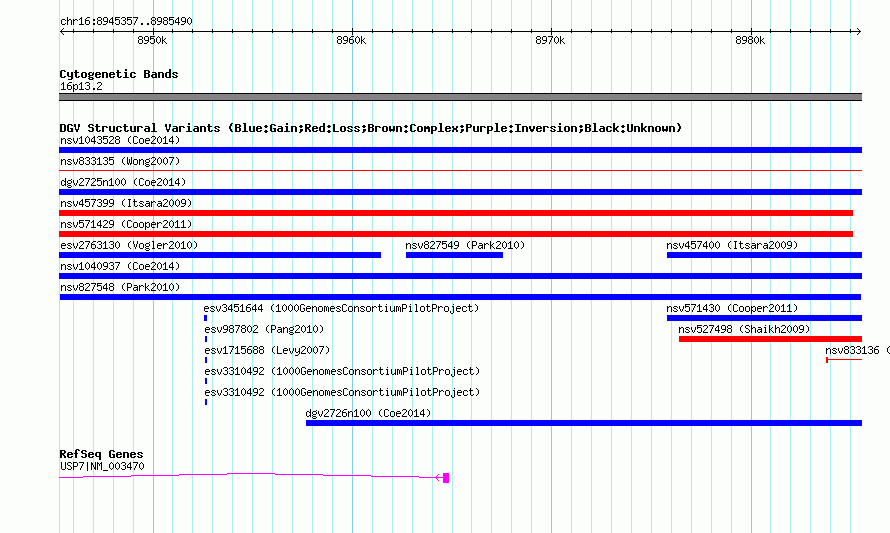890x533 pixels.
Task: Click the blue bar for dgv2725n100
Action: (460, 192)
